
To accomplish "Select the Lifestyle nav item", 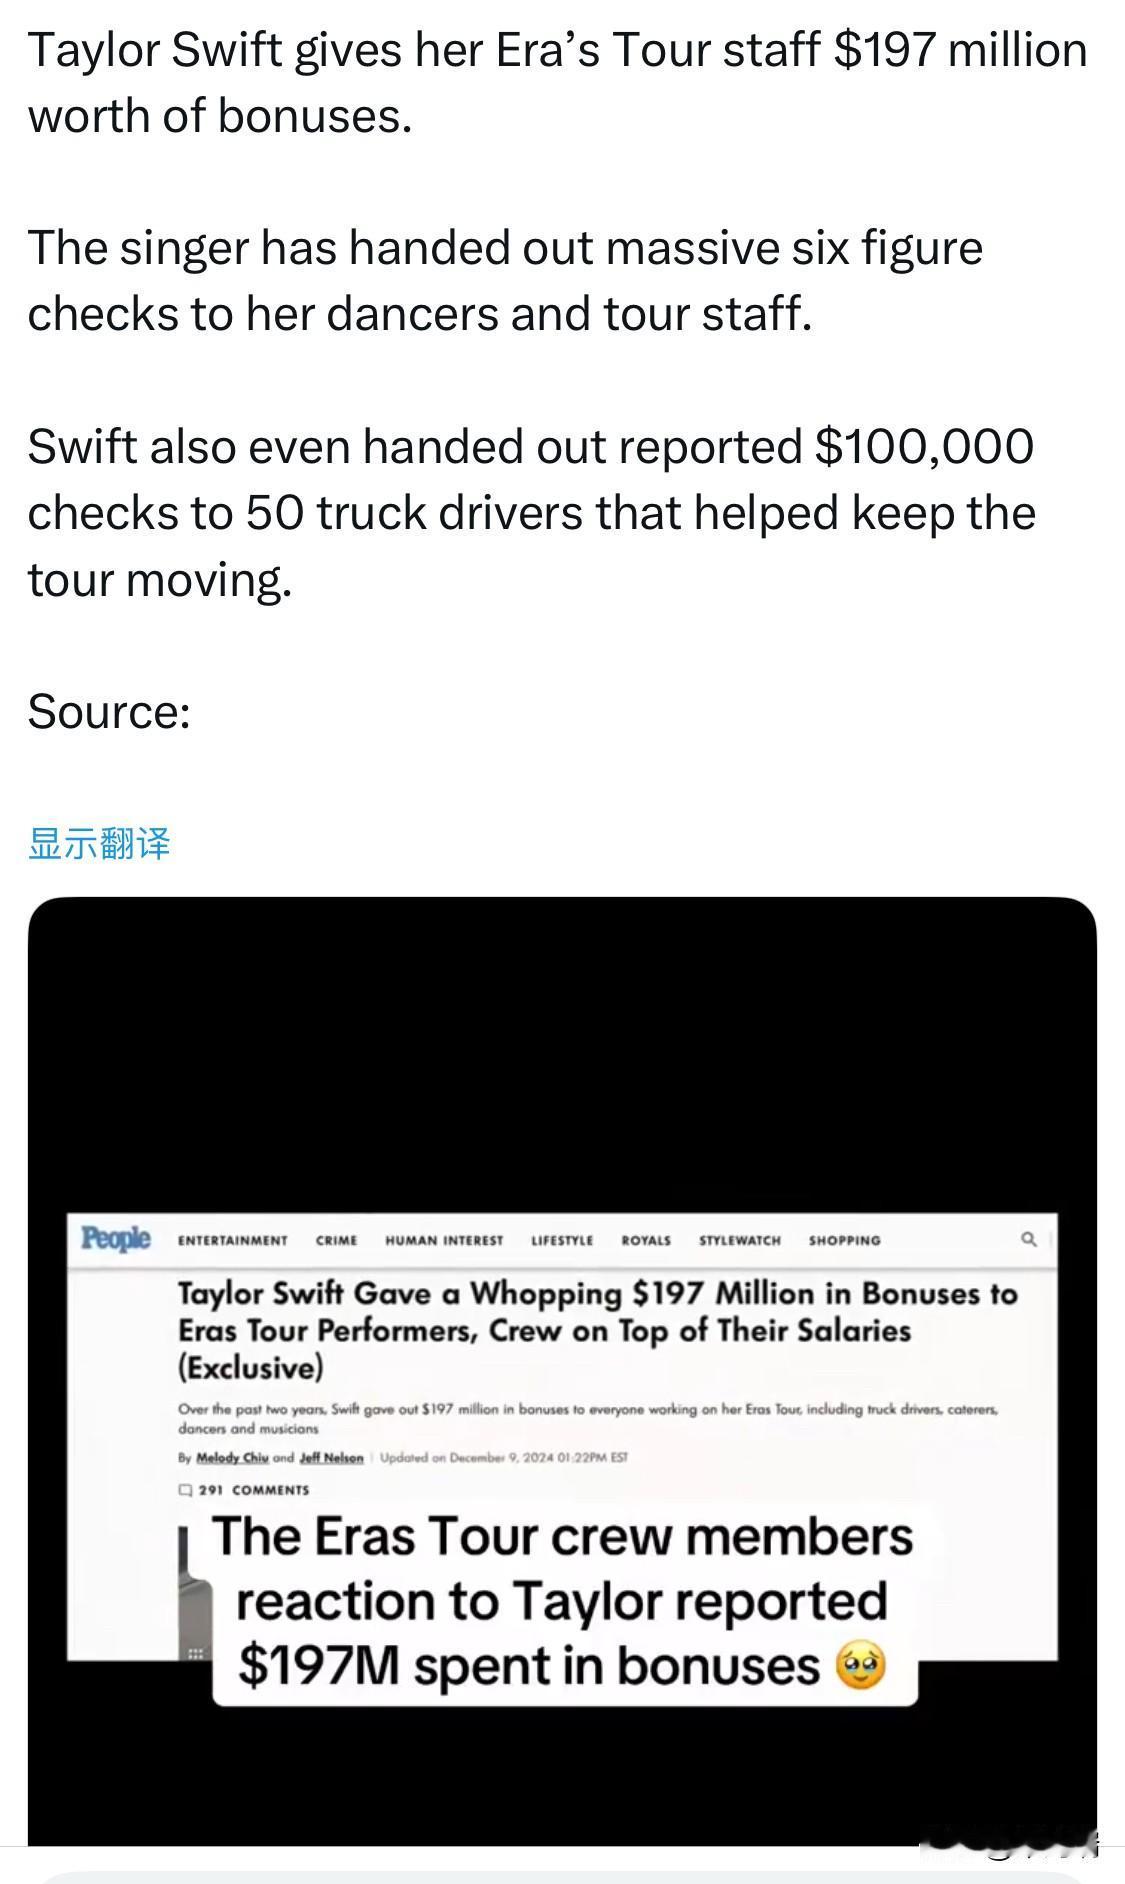I will click(562, 1240).
